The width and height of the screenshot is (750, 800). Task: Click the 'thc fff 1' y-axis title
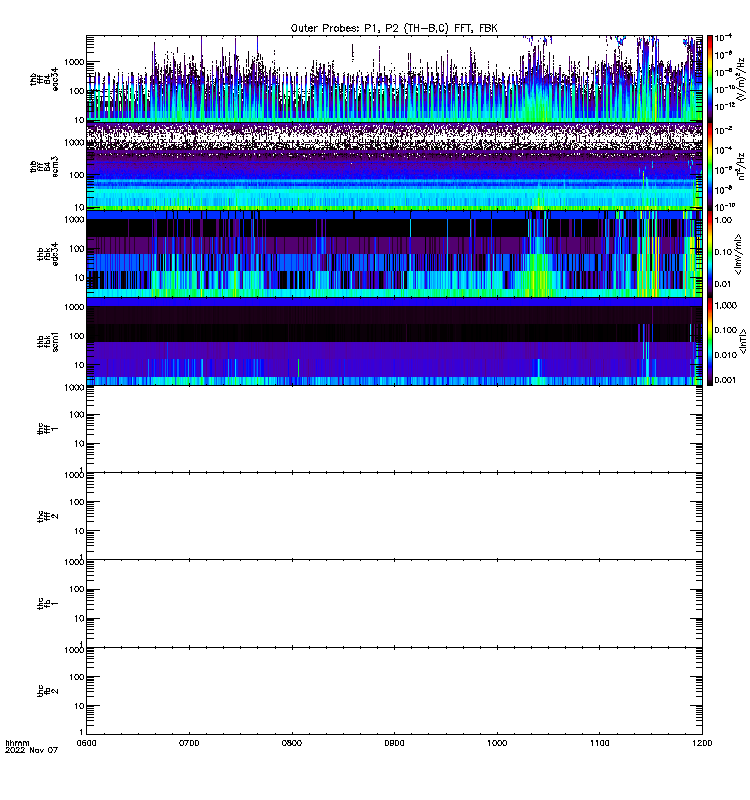pos(48,429)
